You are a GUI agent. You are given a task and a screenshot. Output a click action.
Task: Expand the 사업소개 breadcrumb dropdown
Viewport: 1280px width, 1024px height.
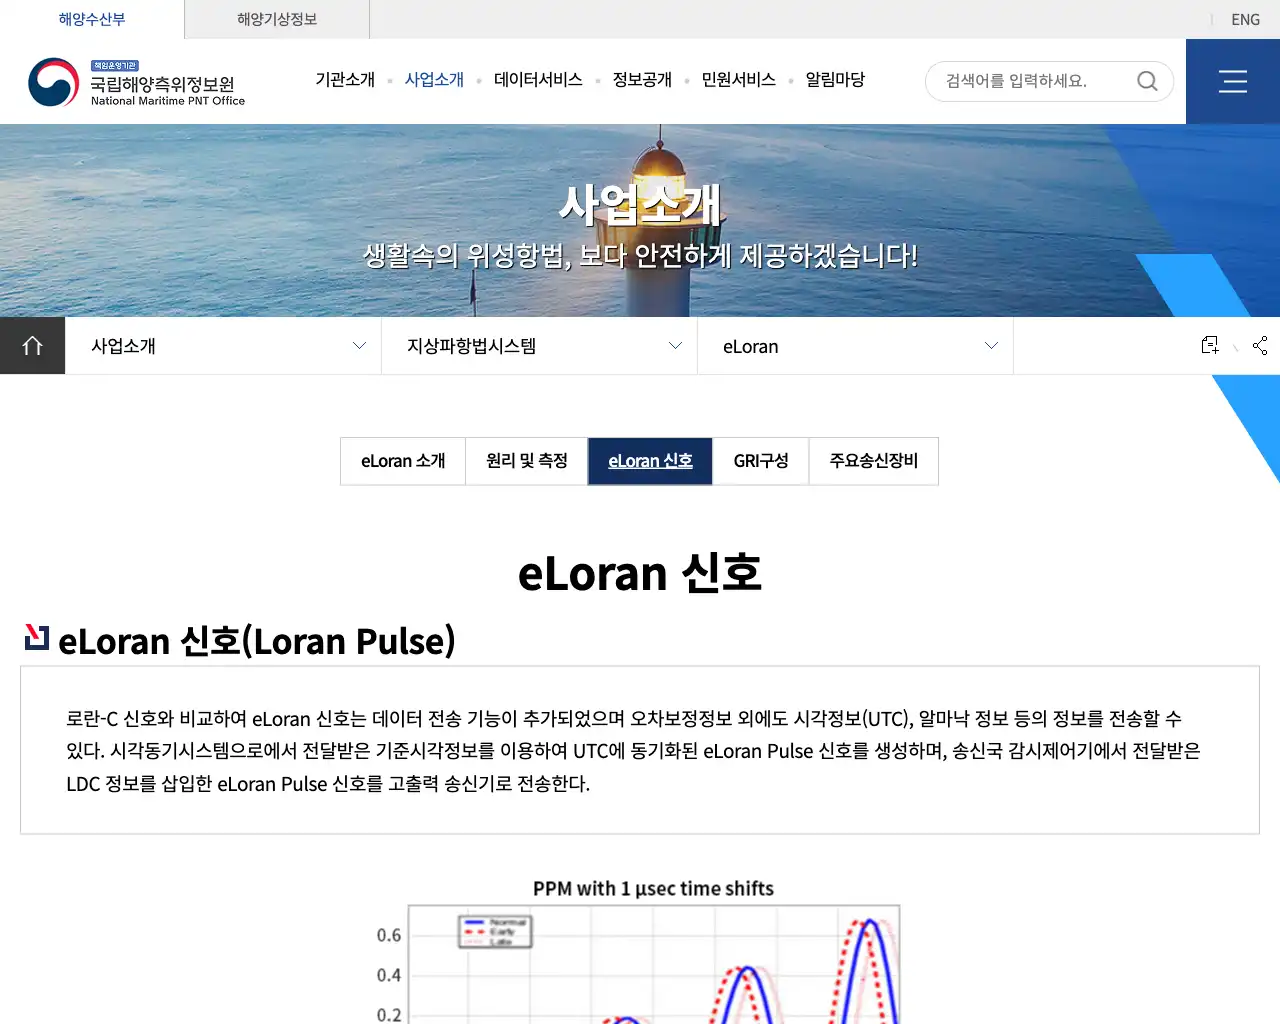pyautogui.click(x=223, y=346)
